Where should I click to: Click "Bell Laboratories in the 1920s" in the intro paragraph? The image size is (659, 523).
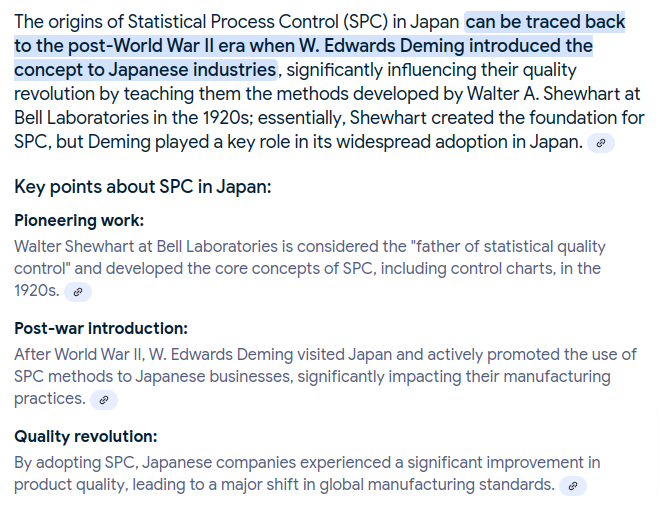133,118
